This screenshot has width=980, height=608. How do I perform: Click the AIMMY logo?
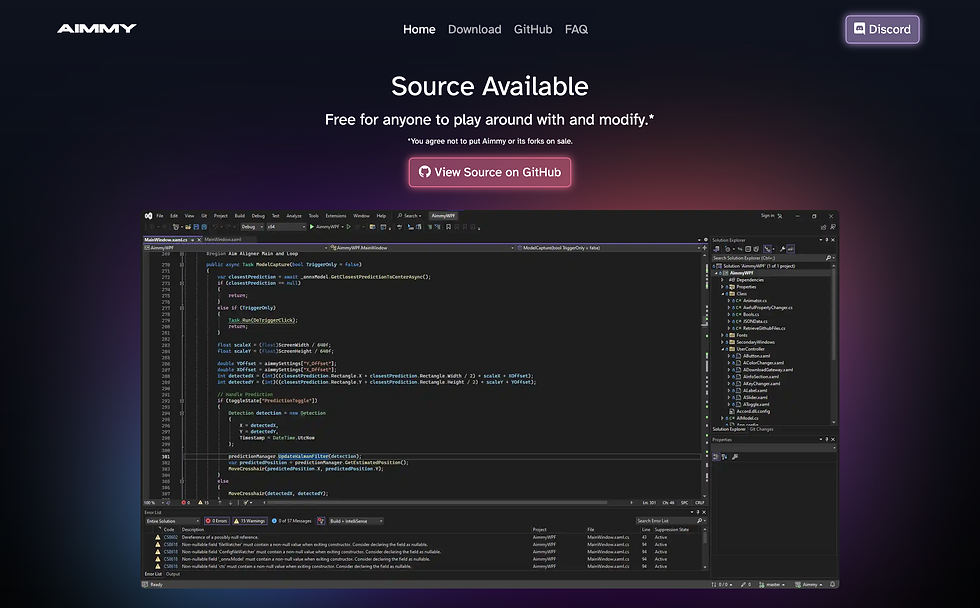coord(97,28)
